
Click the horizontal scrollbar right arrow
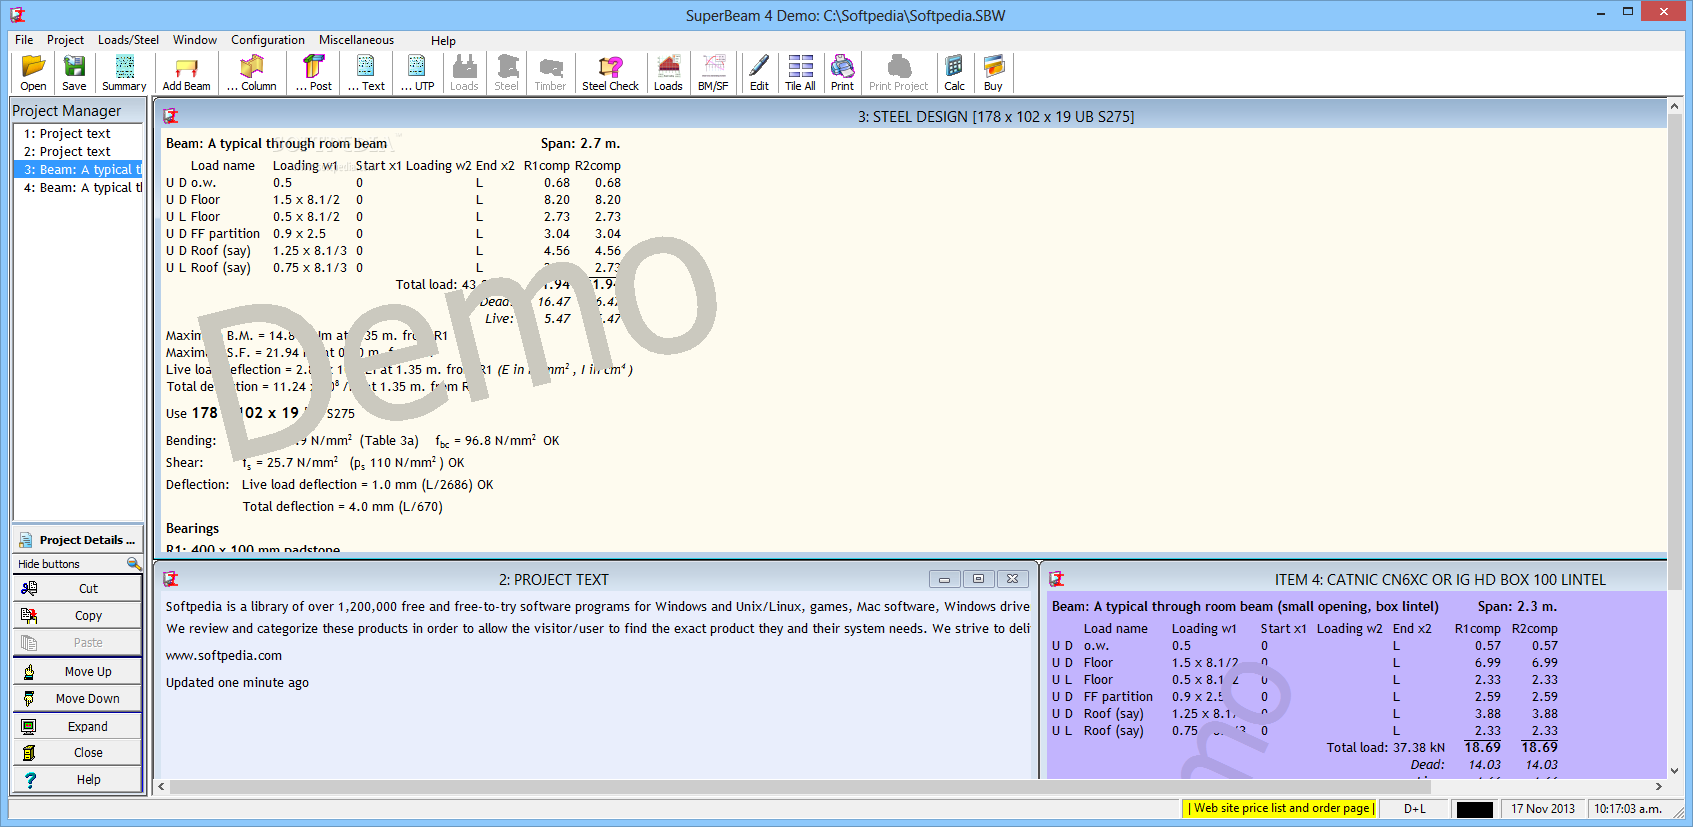[1659, 787]
